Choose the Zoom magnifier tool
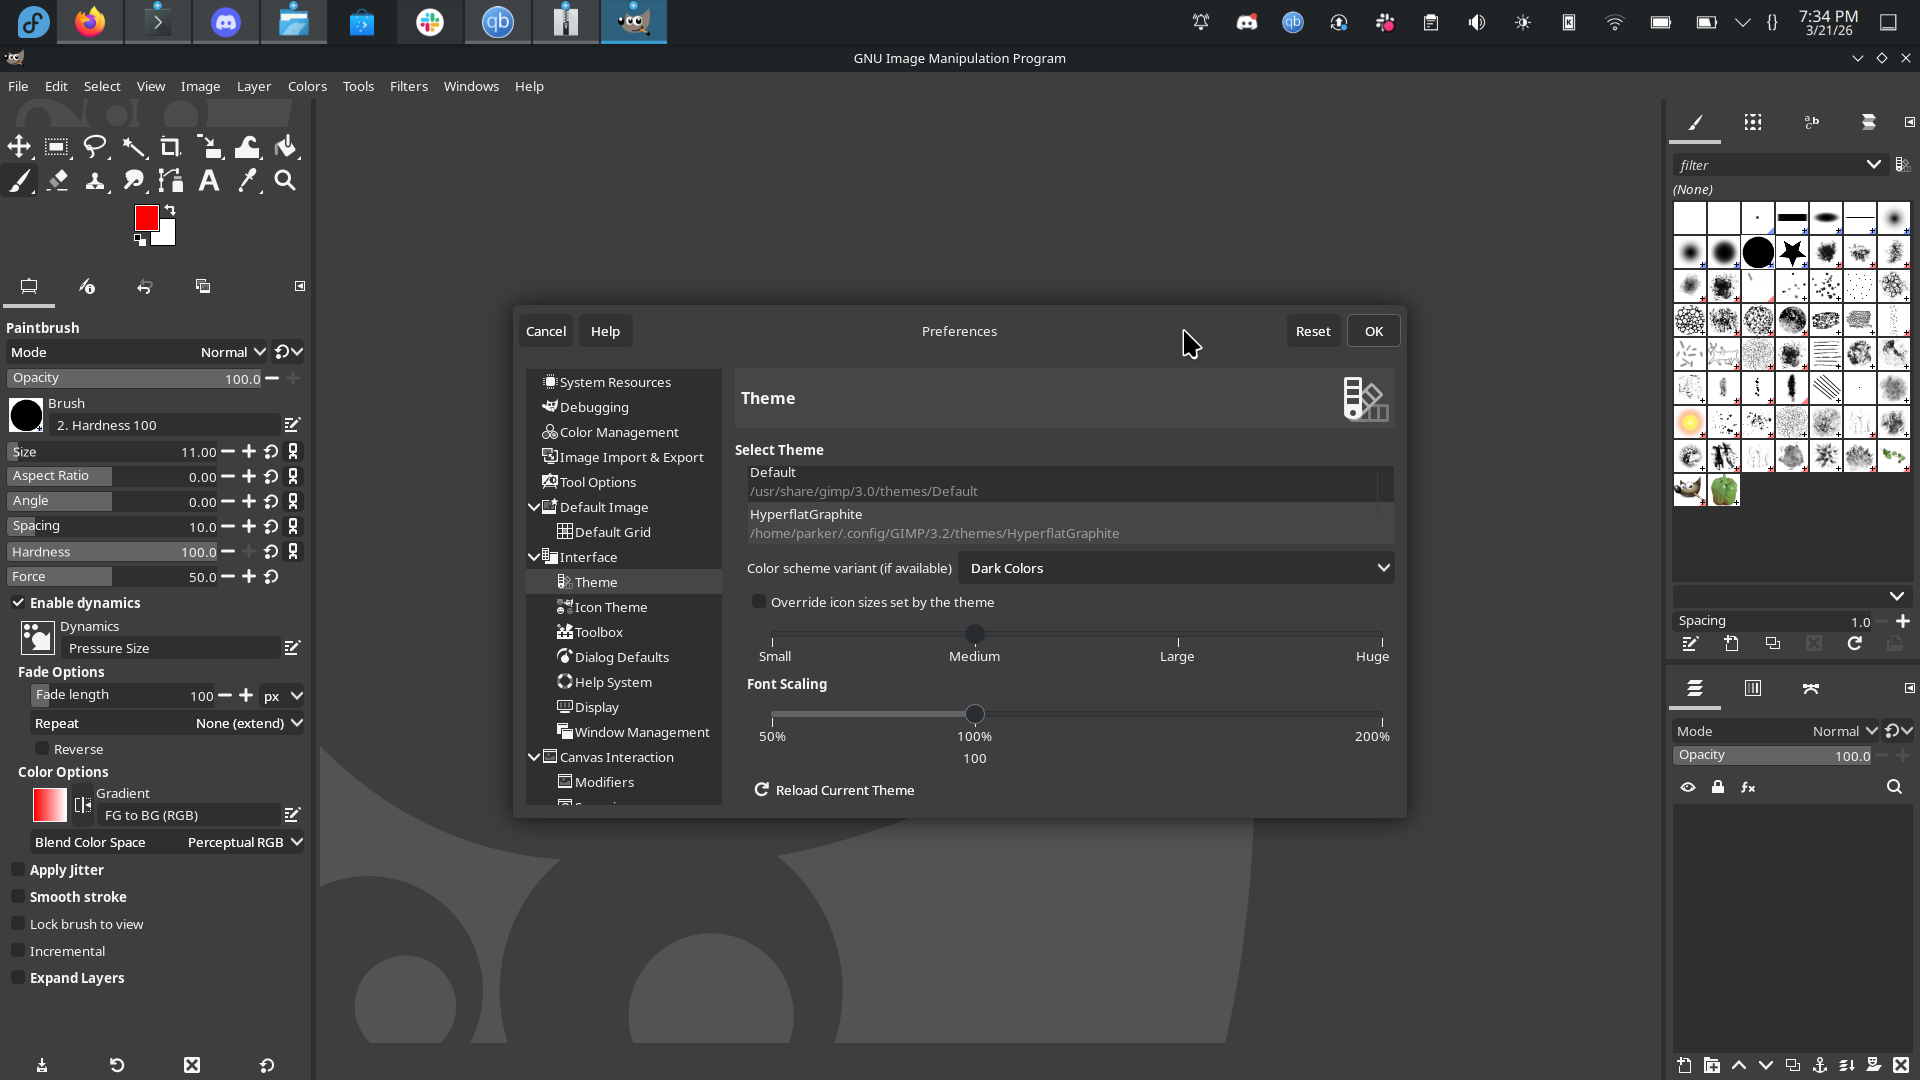This screenshot has height=1080, width=1920. pos(285,181)
